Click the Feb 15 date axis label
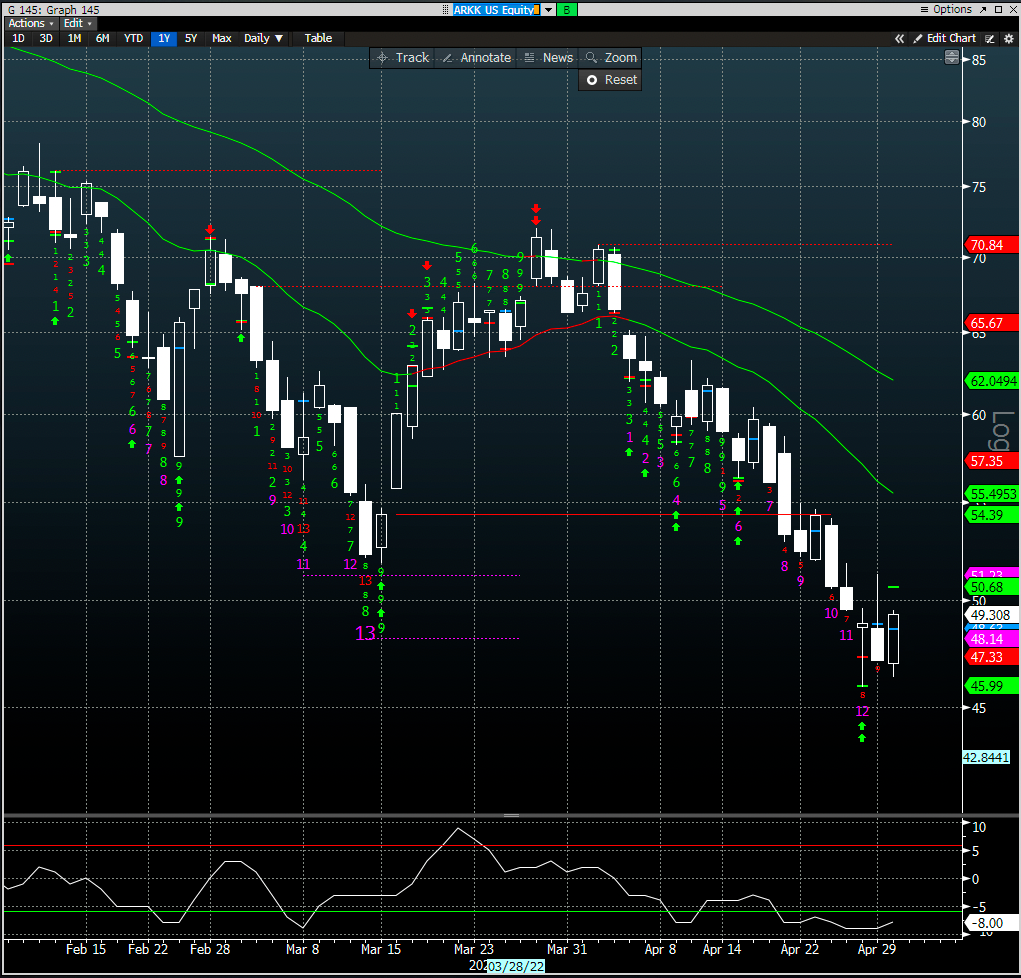Image resolution: width=1021 pixels, height=978 pixels. [85, 949]
